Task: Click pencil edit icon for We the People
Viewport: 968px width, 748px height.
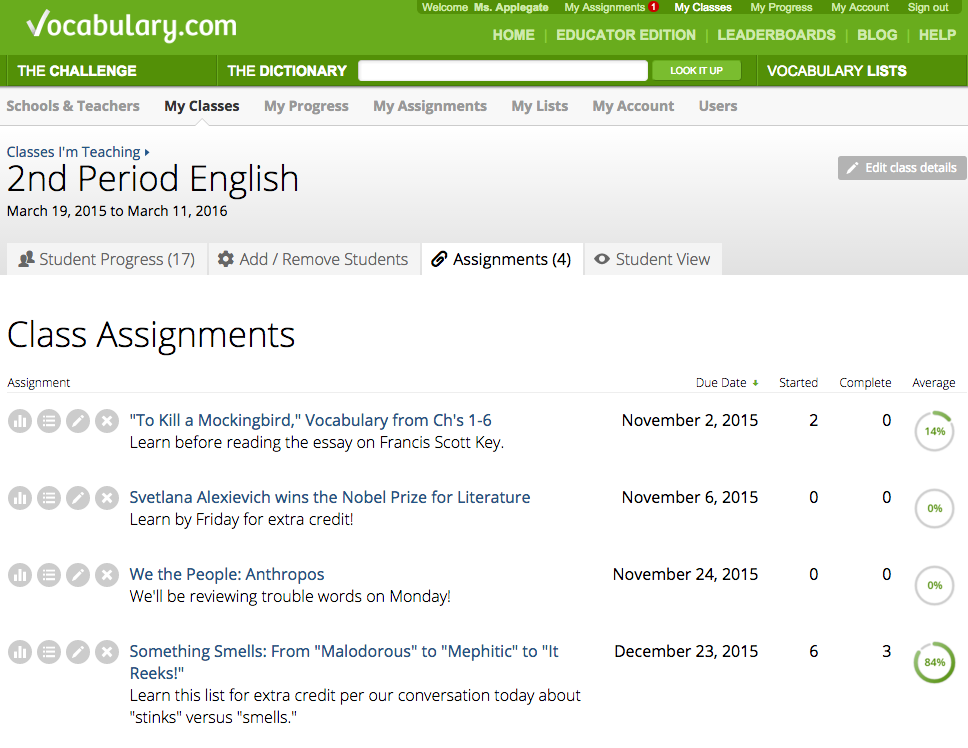Action: pyautogui.click(x=78, y=575)
